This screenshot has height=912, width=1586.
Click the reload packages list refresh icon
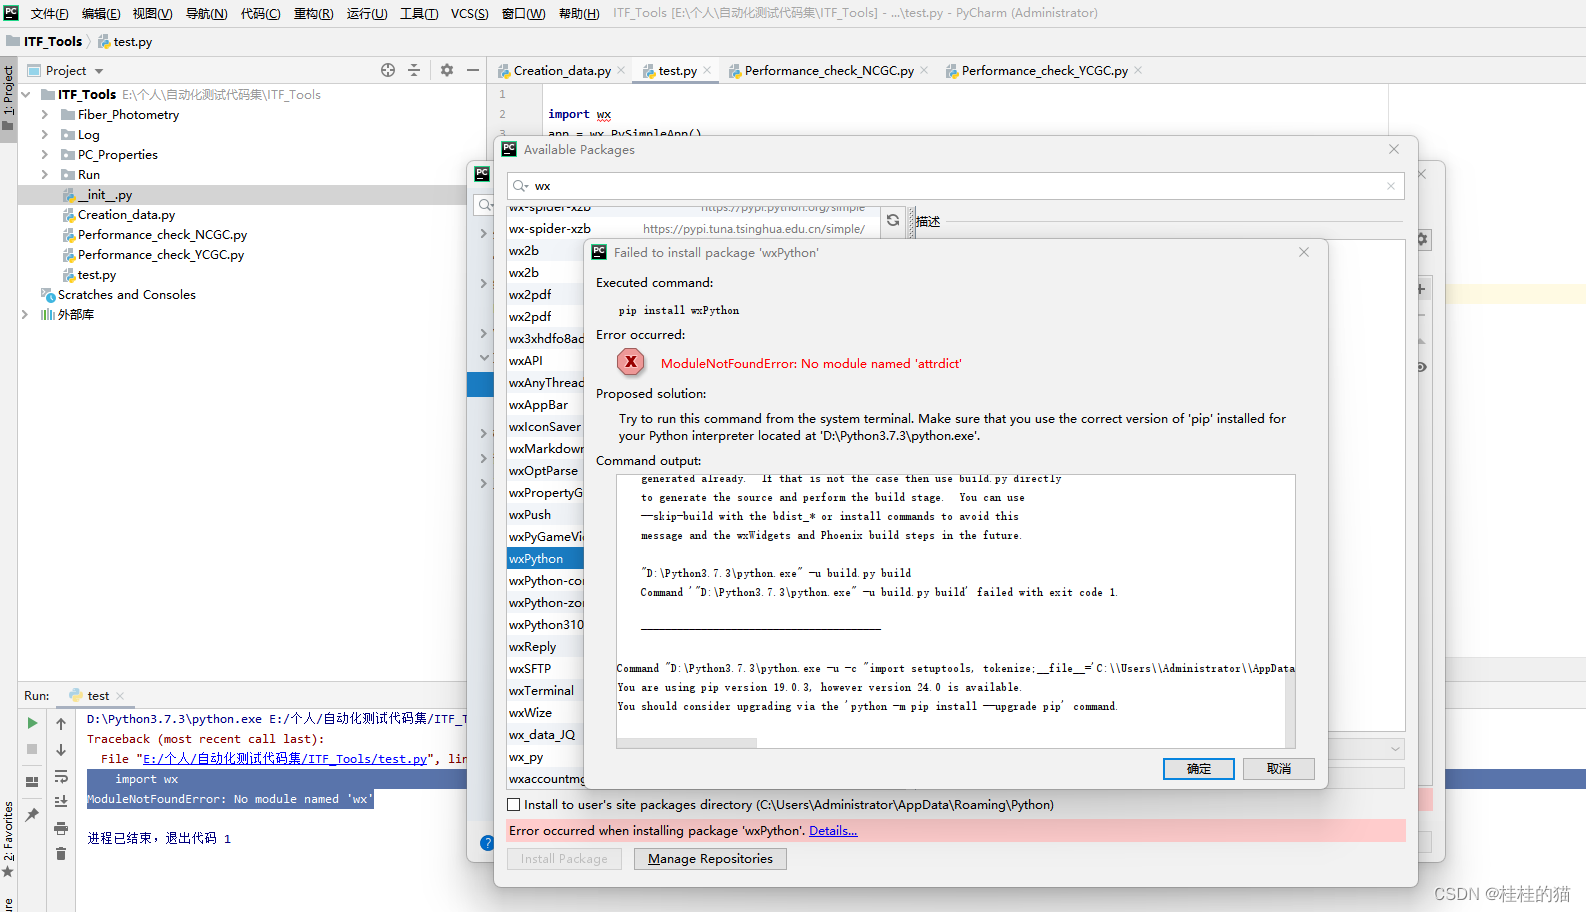[x=893, y=220]
